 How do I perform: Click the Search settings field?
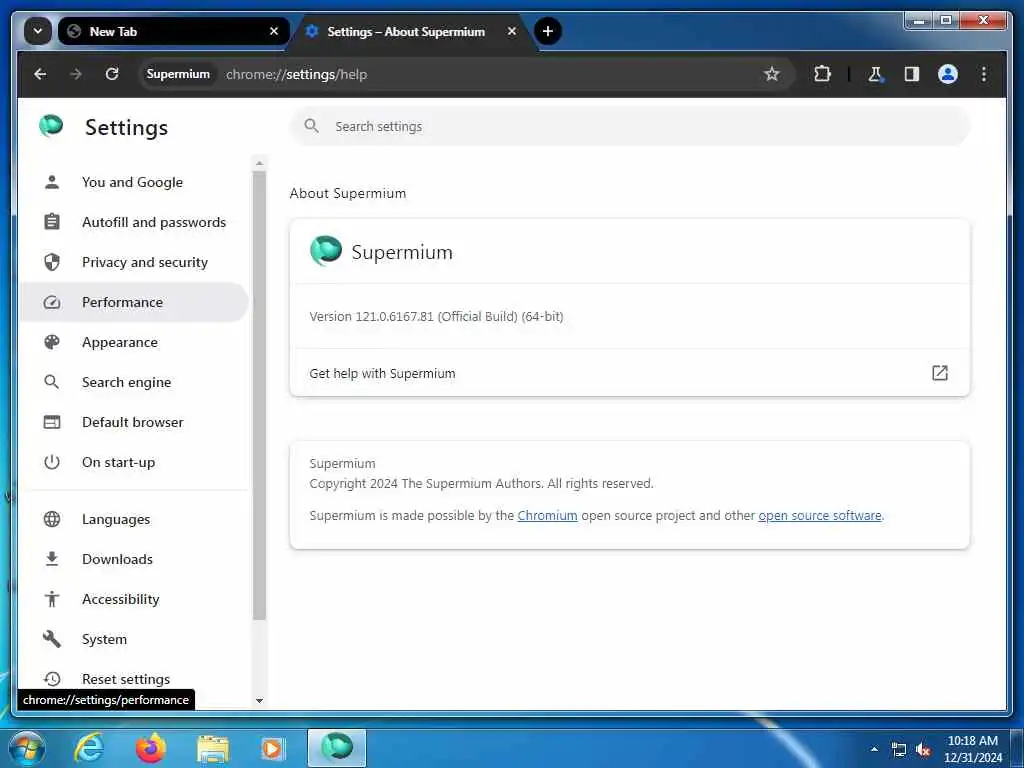click(630, 126)
